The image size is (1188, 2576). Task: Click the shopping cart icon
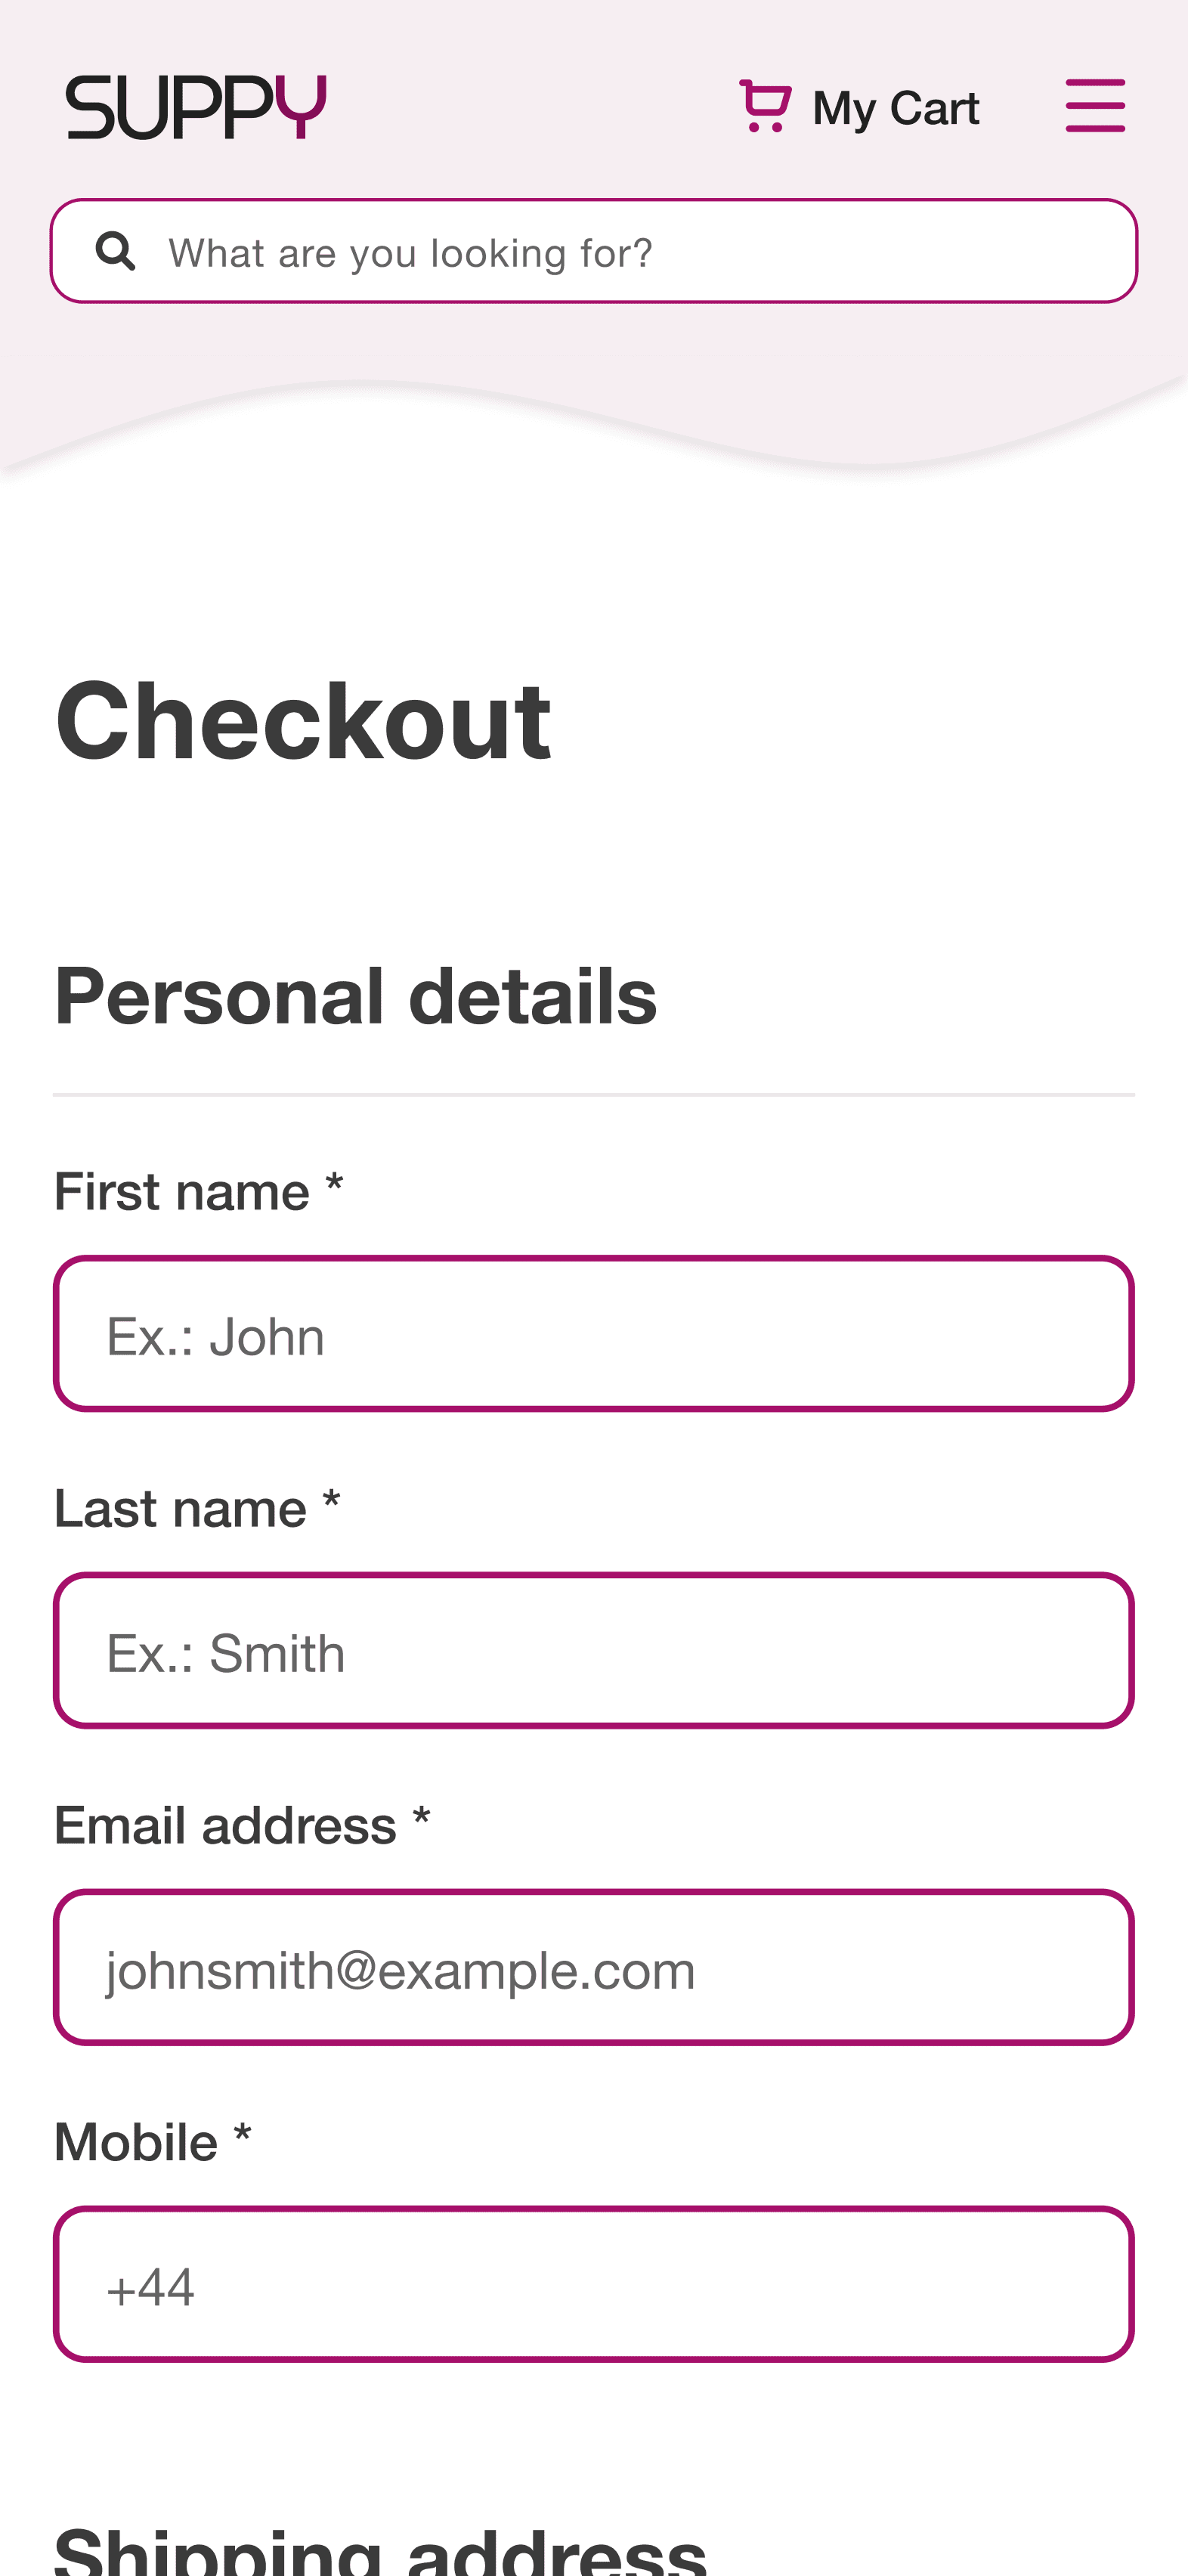[x=766, y=106]
